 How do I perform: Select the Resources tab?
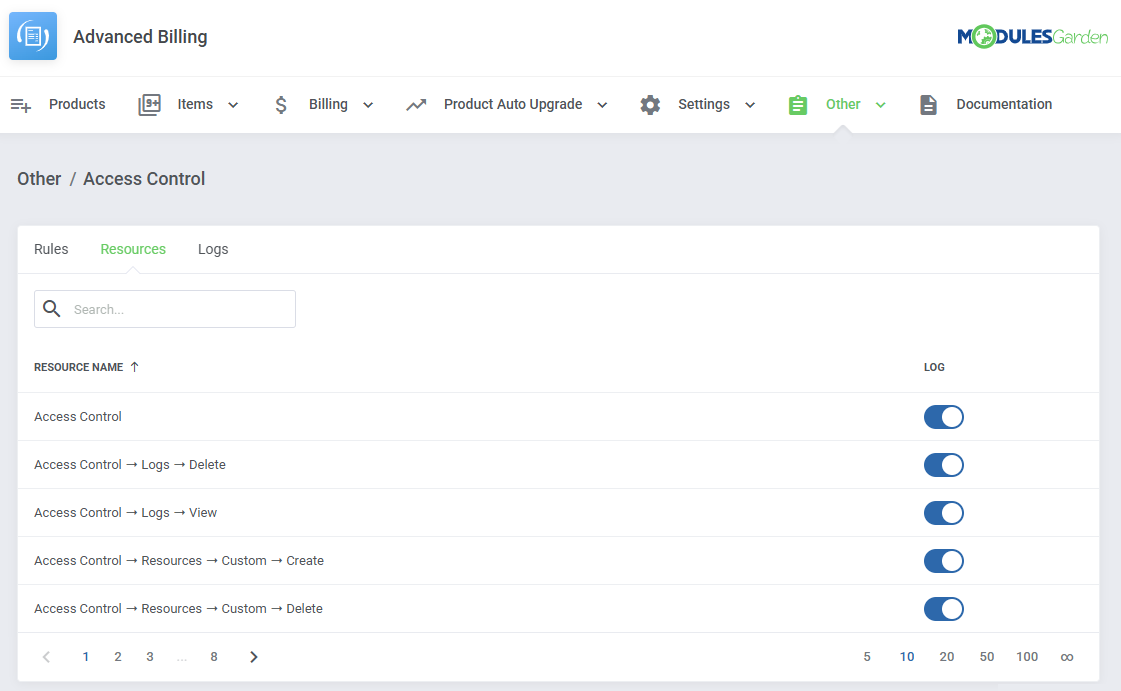133,249
